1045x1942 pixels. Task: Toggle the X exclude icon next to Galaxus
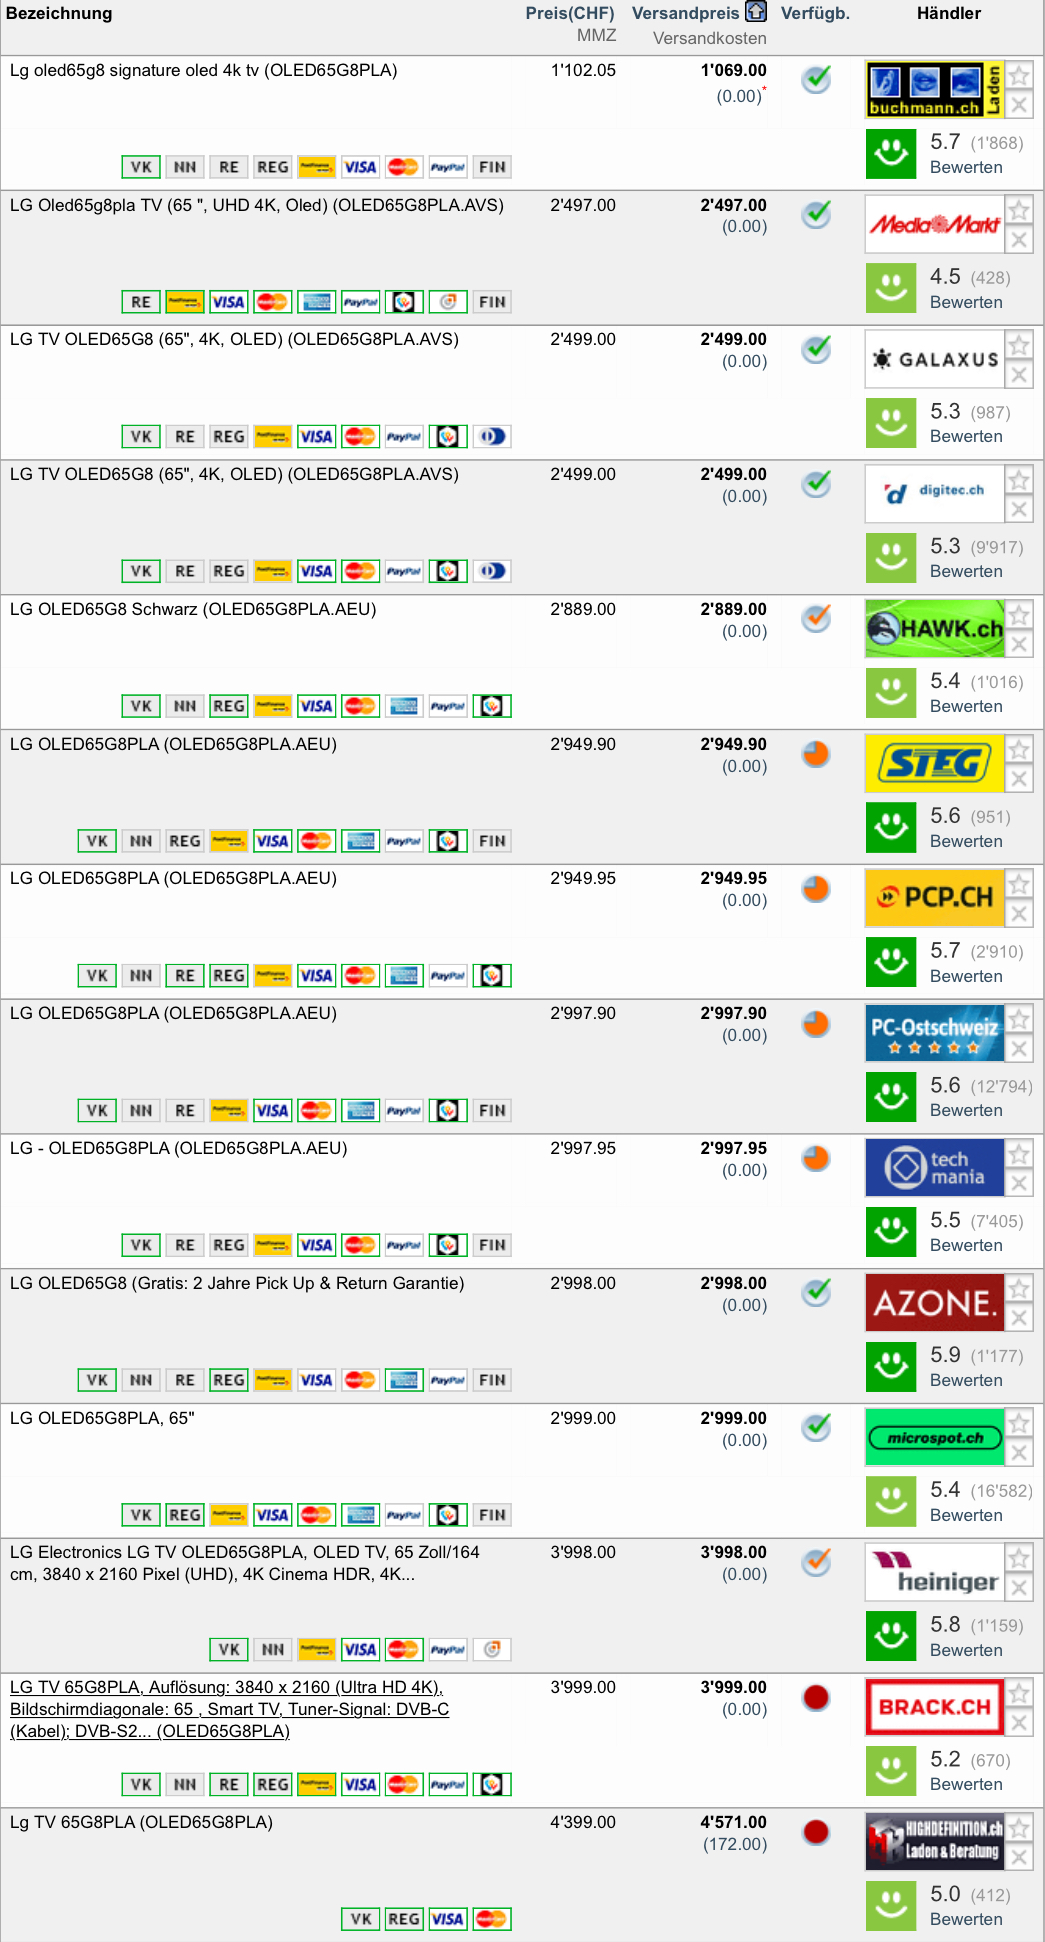click(1019, 375)
